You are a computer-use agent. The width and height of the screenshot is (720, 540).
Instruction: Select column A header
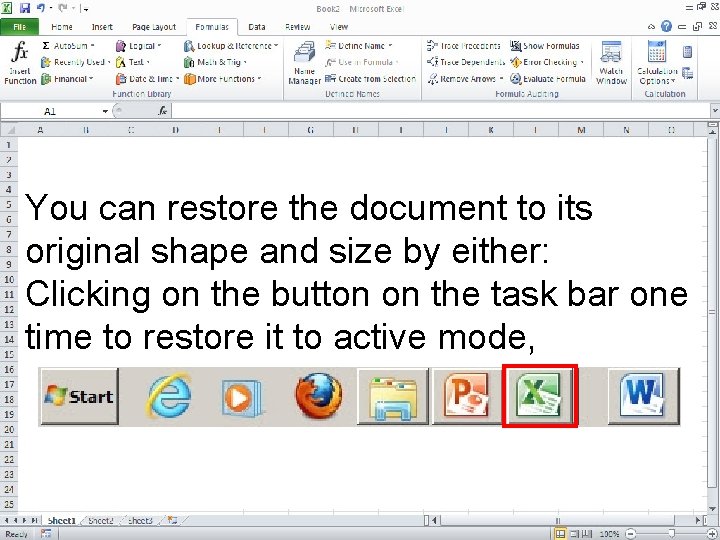tap(40, 130)
